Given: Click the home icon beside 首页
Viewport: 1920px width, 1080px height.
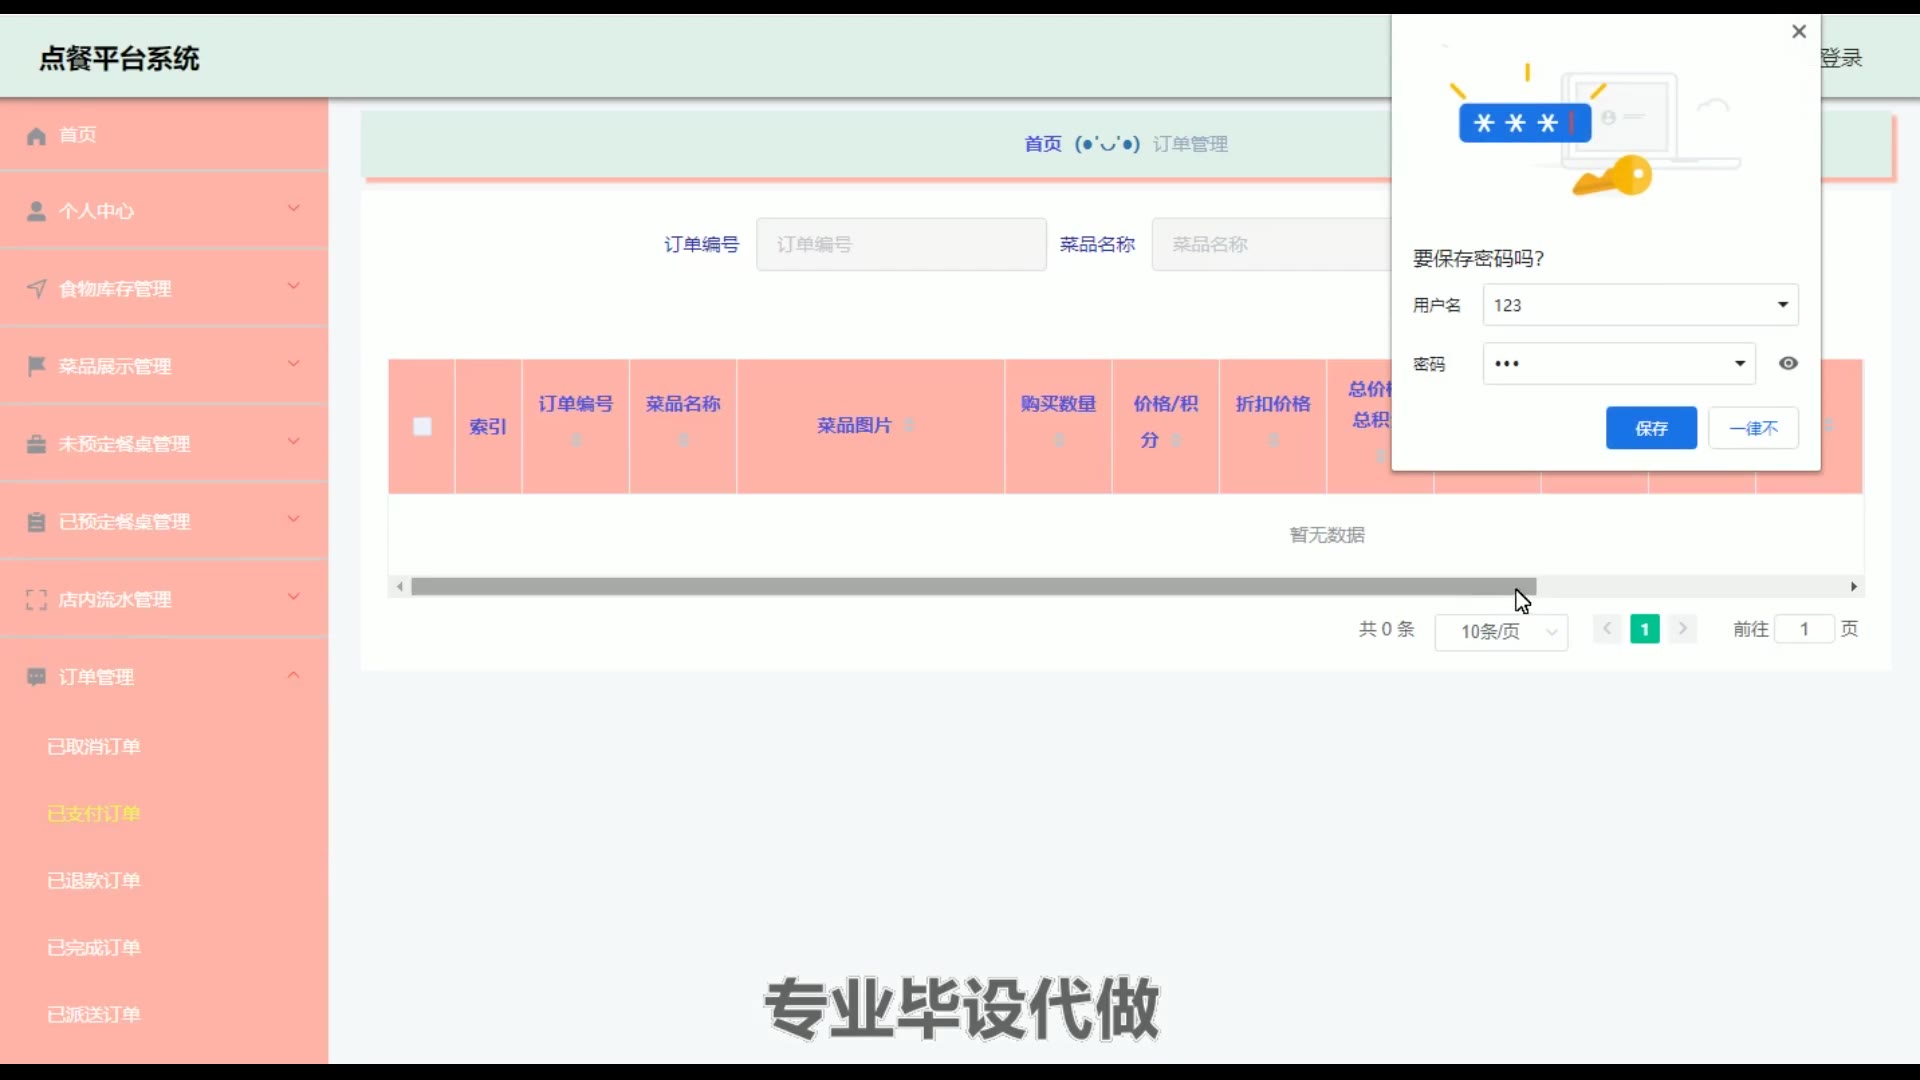Looking at the screenshot, I should [x=37, y=136].
